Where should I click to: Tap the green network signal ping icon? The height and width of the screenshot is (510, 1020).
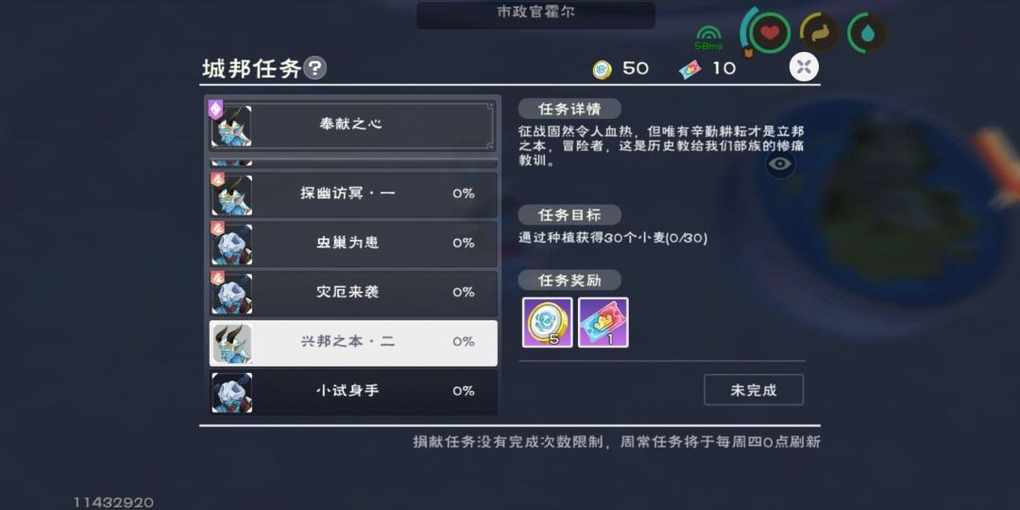708,38
